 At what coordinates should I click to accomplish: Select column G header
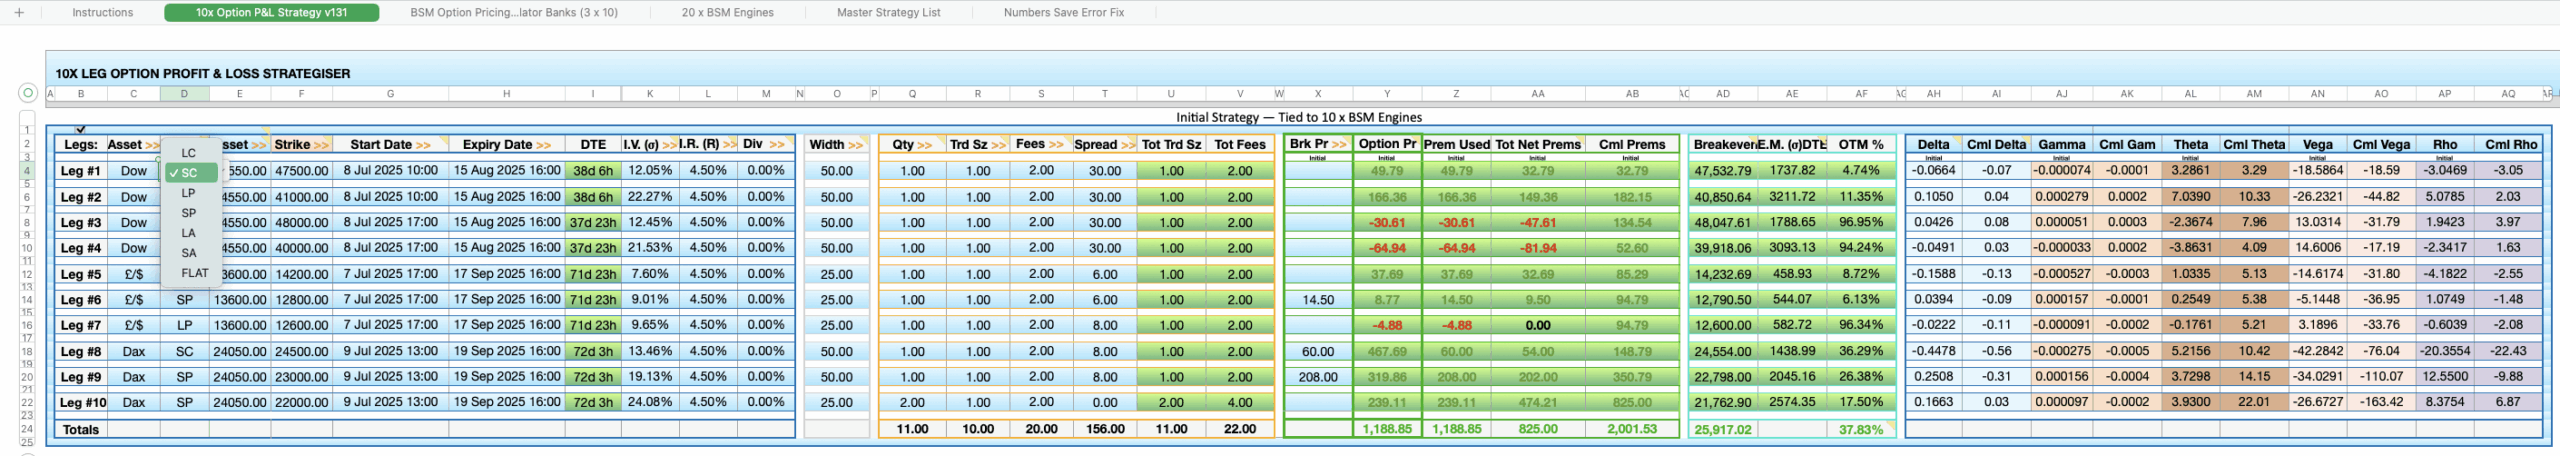pos(390,94)
